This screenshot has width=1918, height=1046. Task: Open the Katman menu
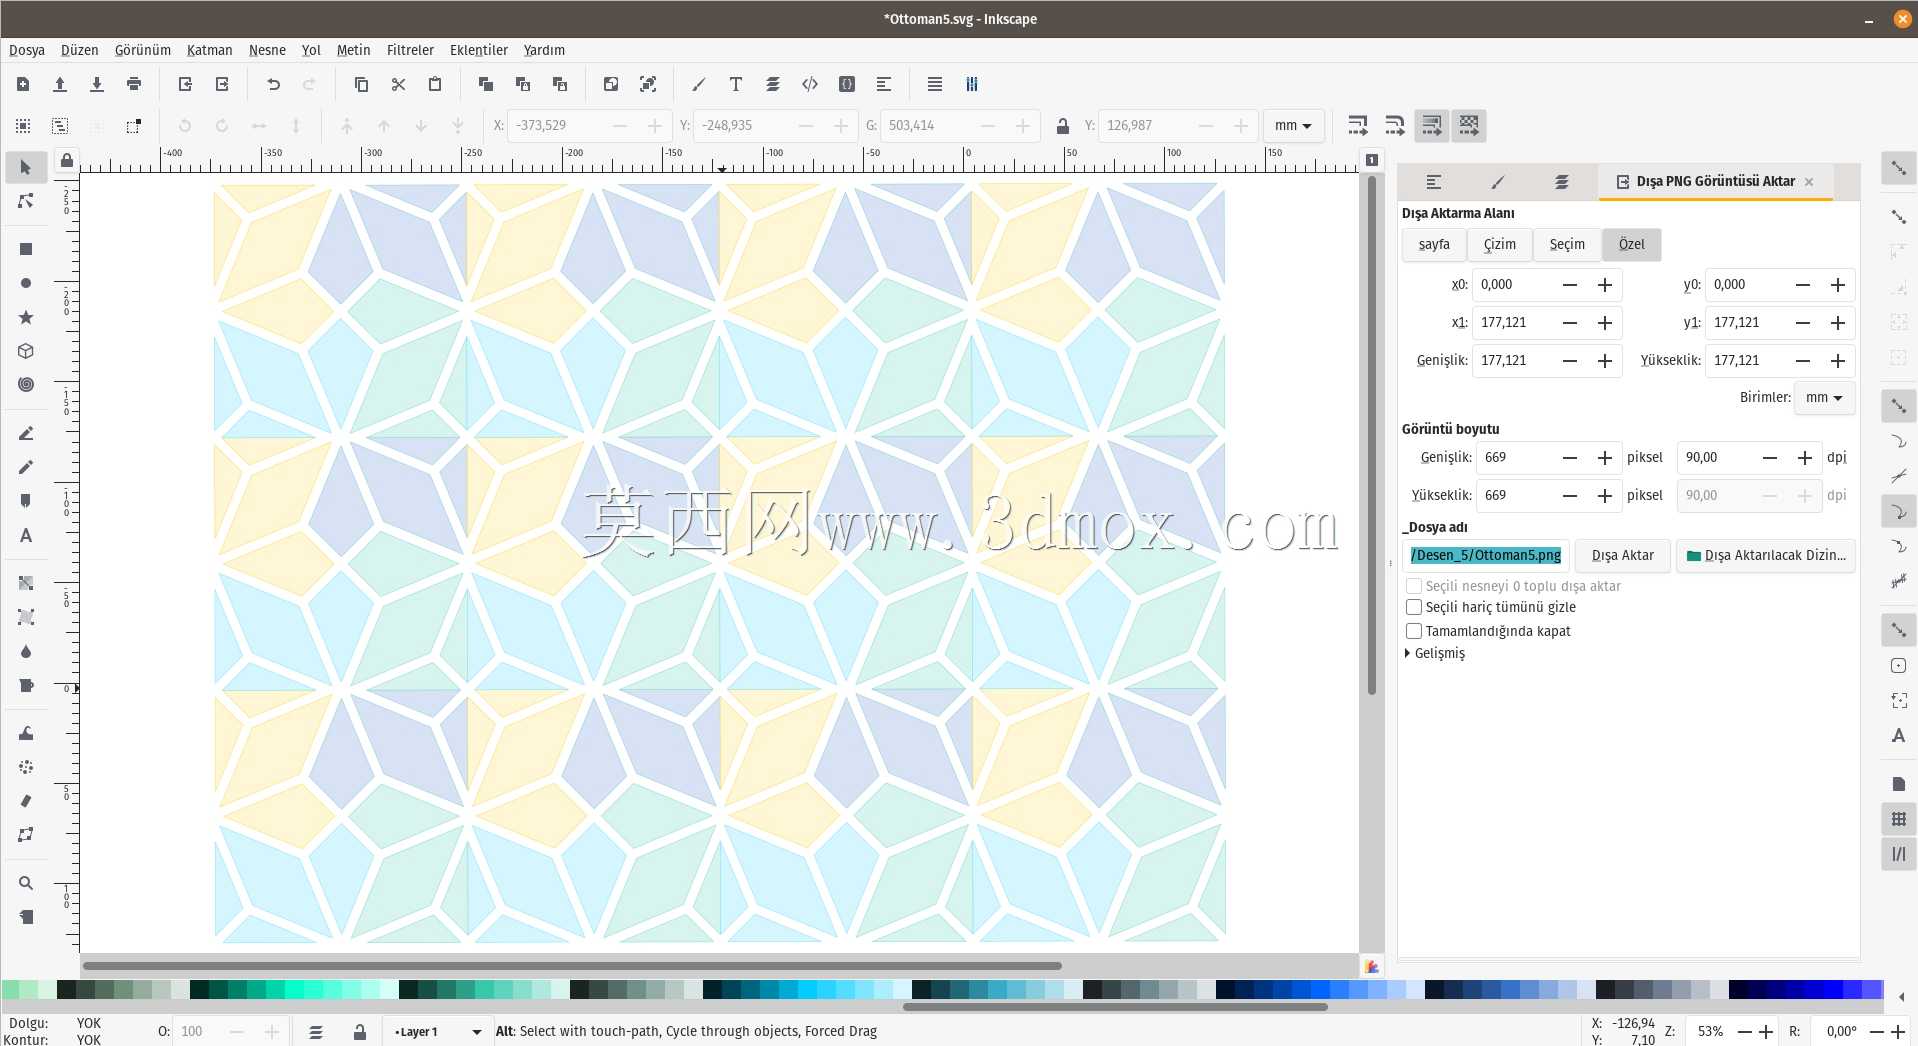[x=209, y=50]
